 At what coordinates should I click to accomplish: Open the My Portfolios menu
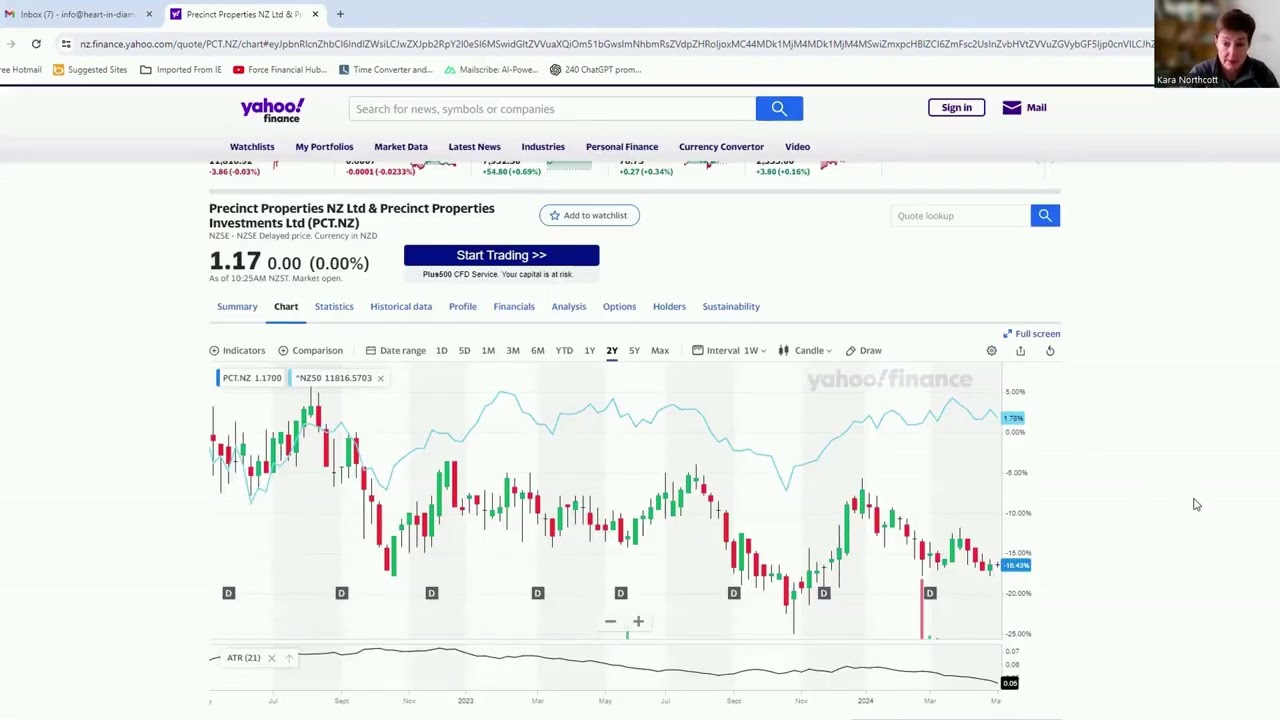(x=324, y=147)
